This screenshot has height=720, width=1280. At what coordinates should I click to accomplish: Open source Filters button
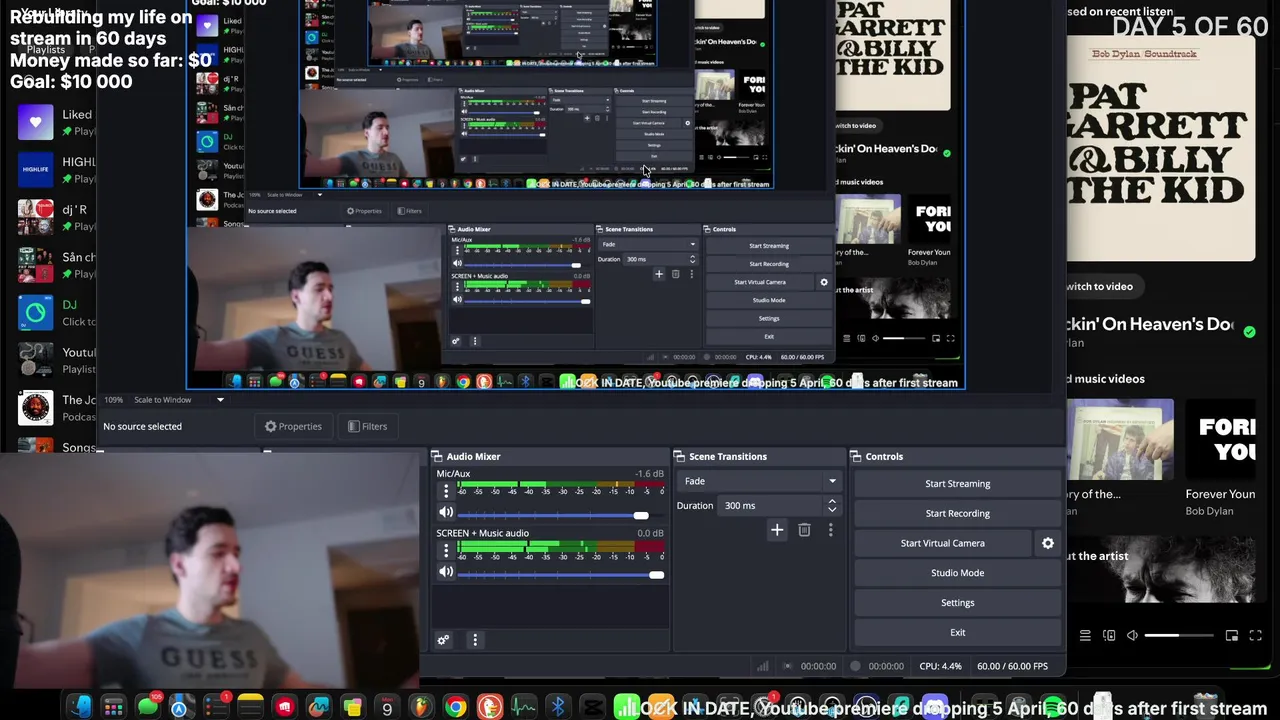pyautogui.click(x=367, y=426)
